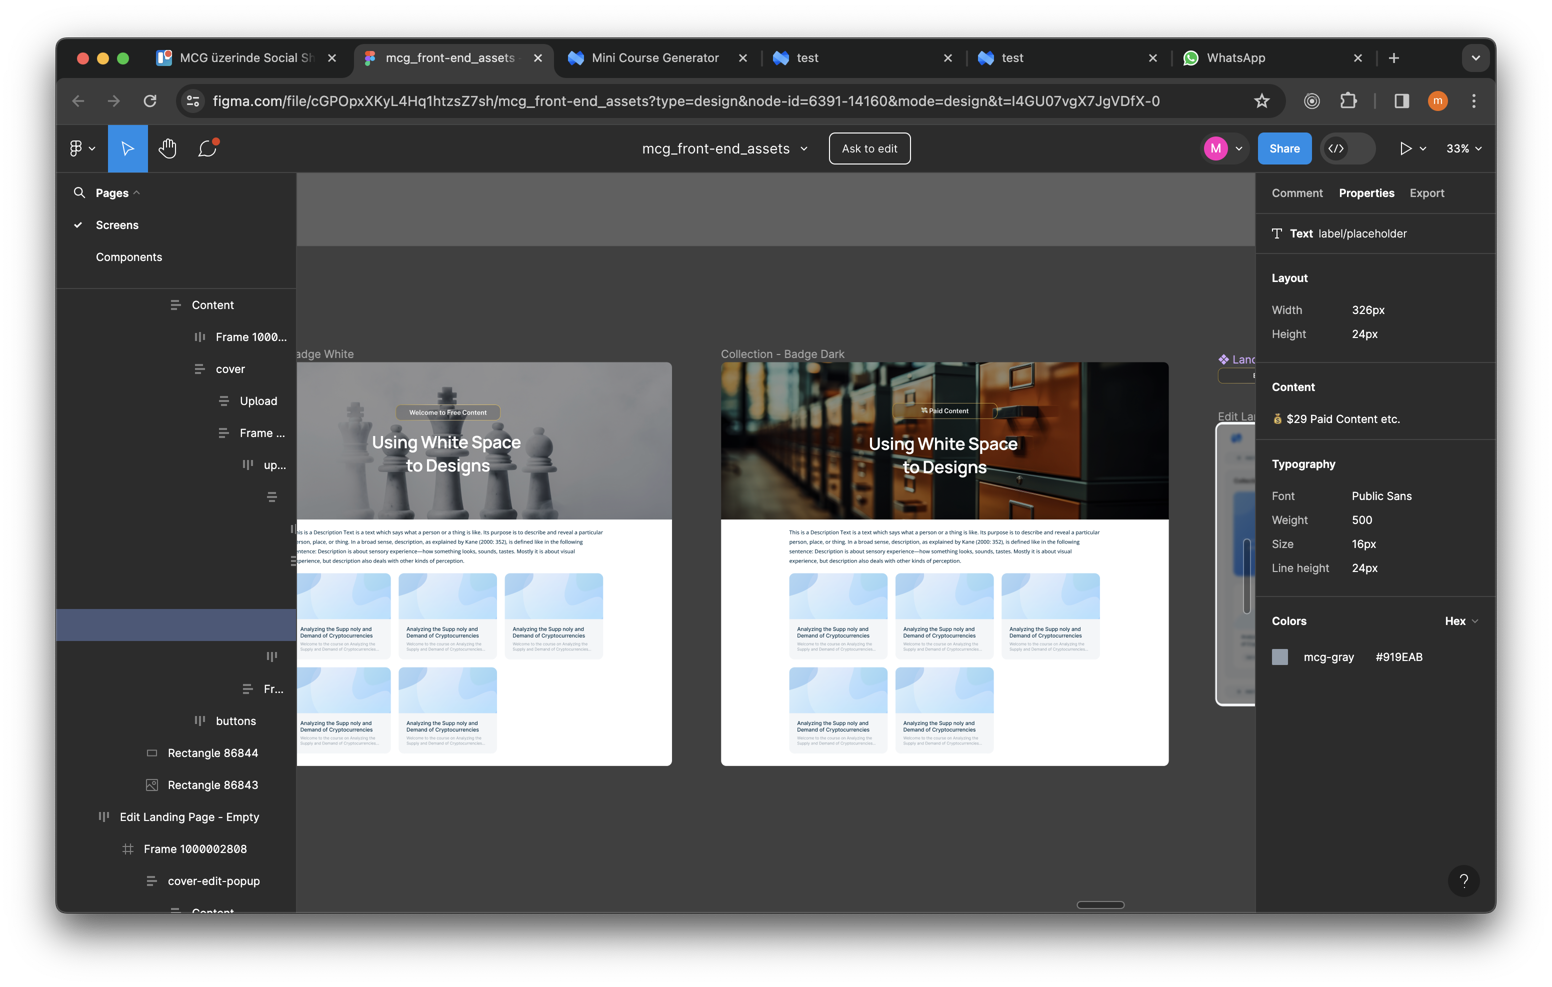Open the 33% zoom dropdown
Screen dimensions: 1552x987
[1464, 148]
